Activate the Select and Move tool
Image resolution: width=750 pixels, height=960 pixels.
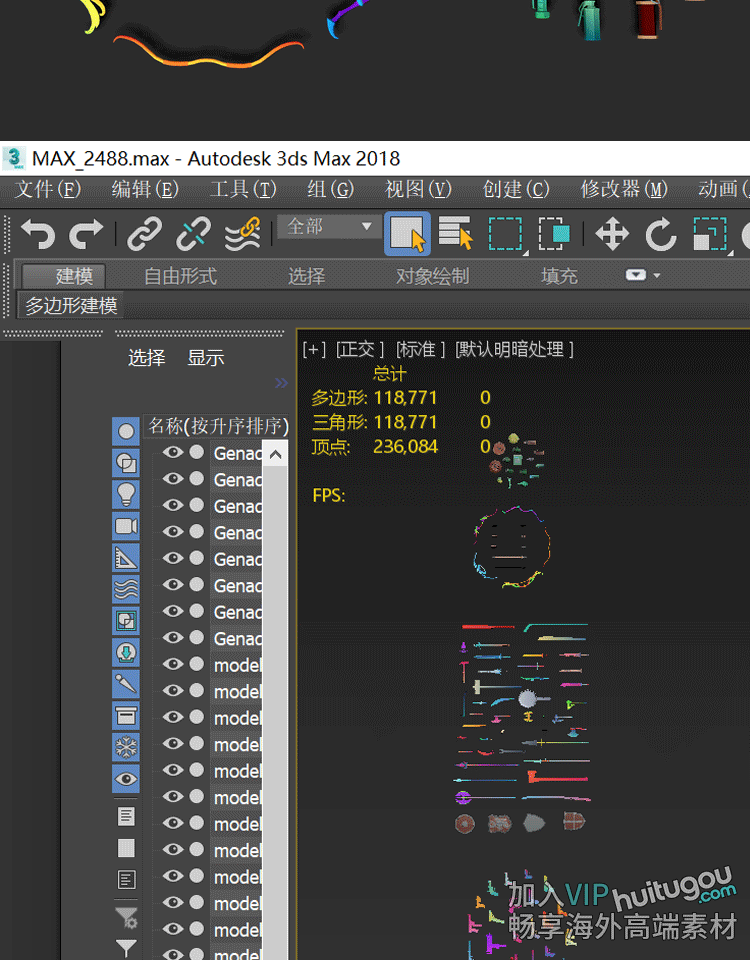pos(612,234)
